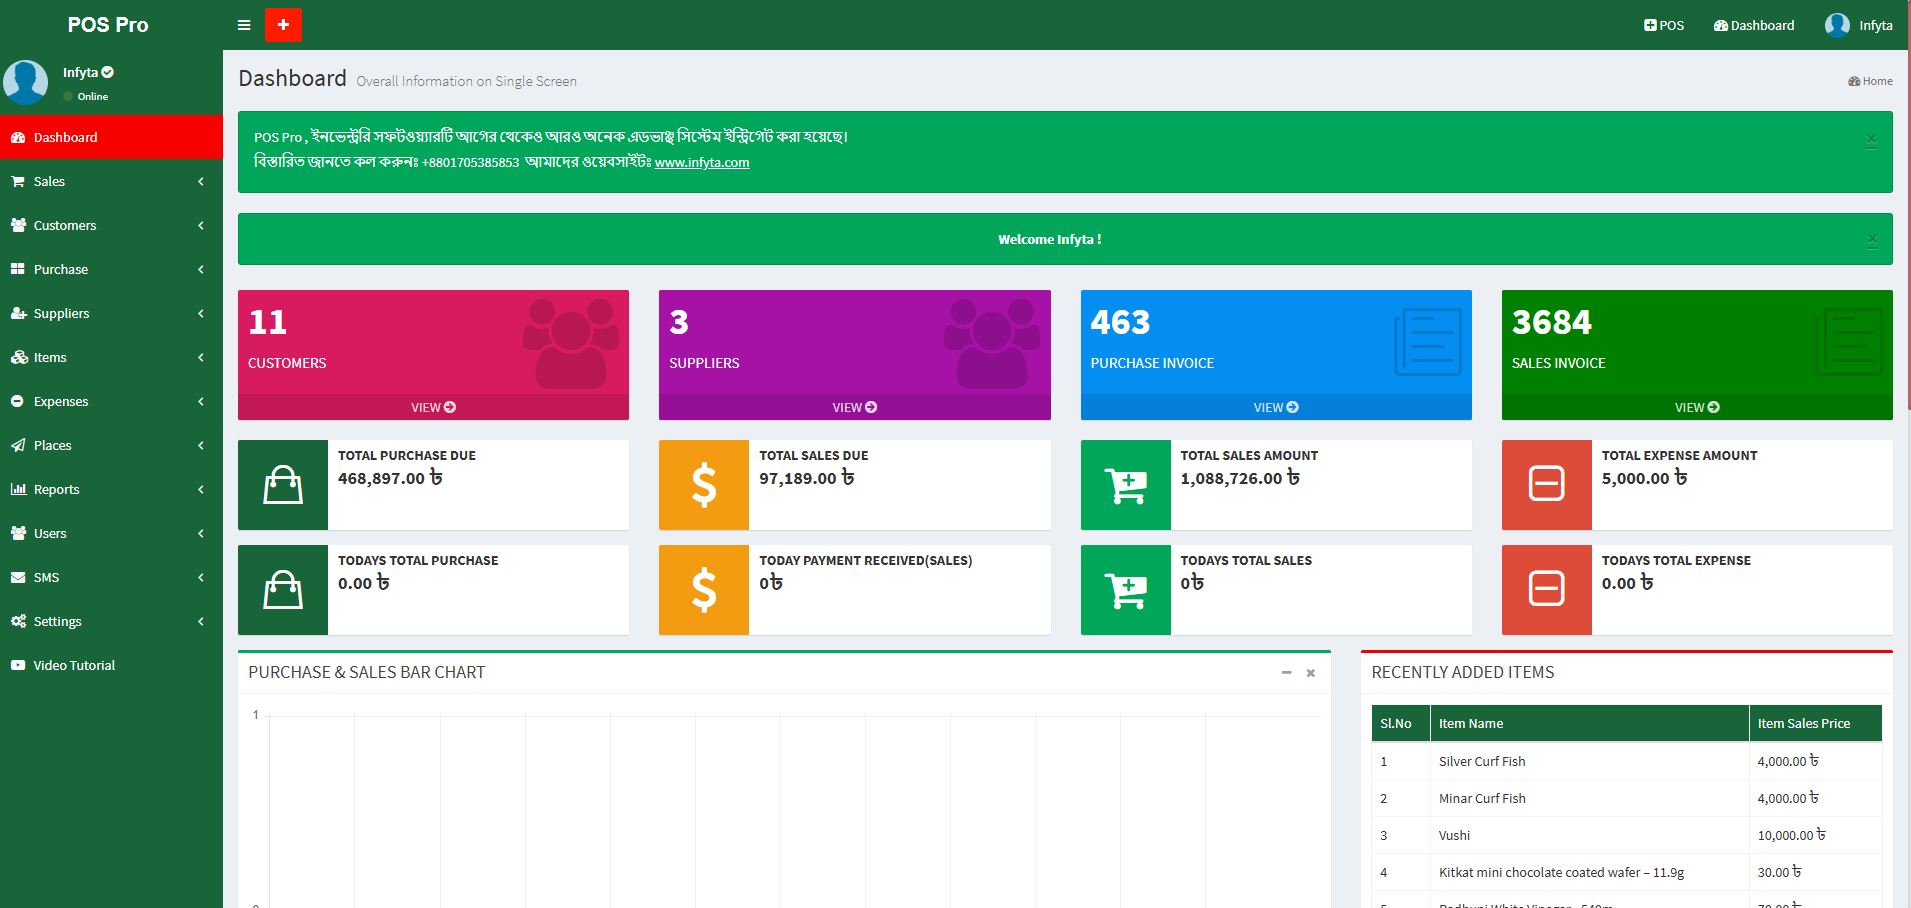This screenshot has width=1911, height=908.
Task: Expand the Settings sidebar menu
Action: pos(57,621)
